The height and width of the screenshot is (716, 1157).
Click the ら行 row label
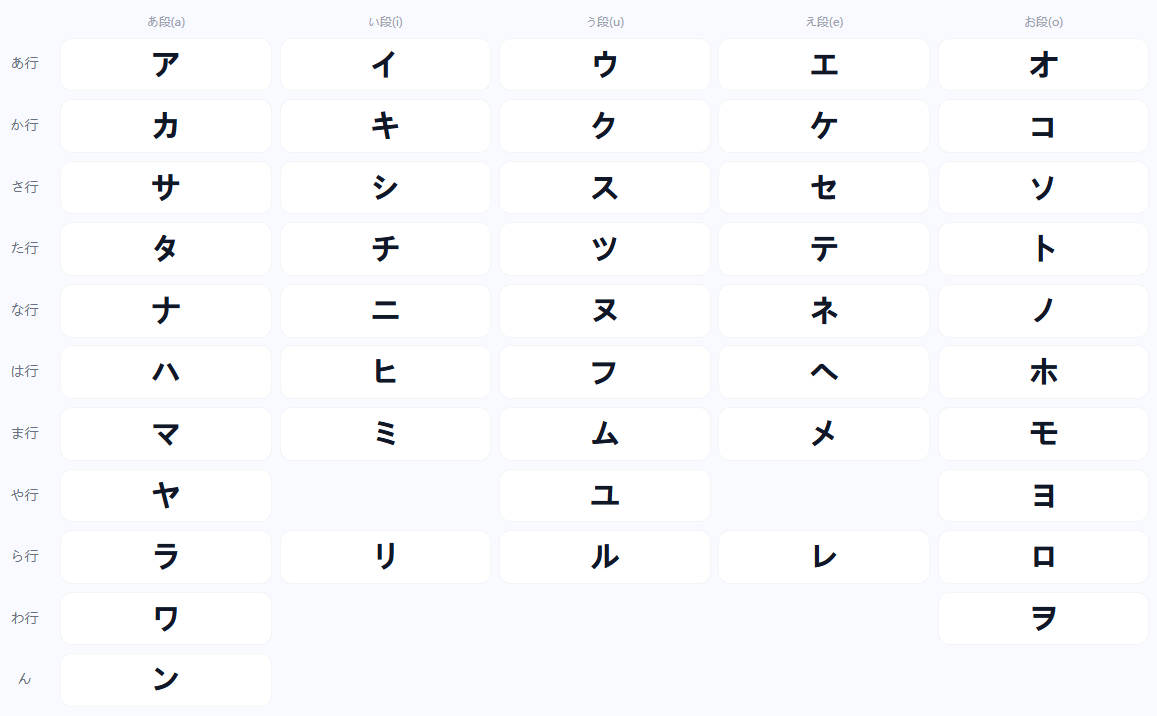pyautogui.click(x=24, y=557)
